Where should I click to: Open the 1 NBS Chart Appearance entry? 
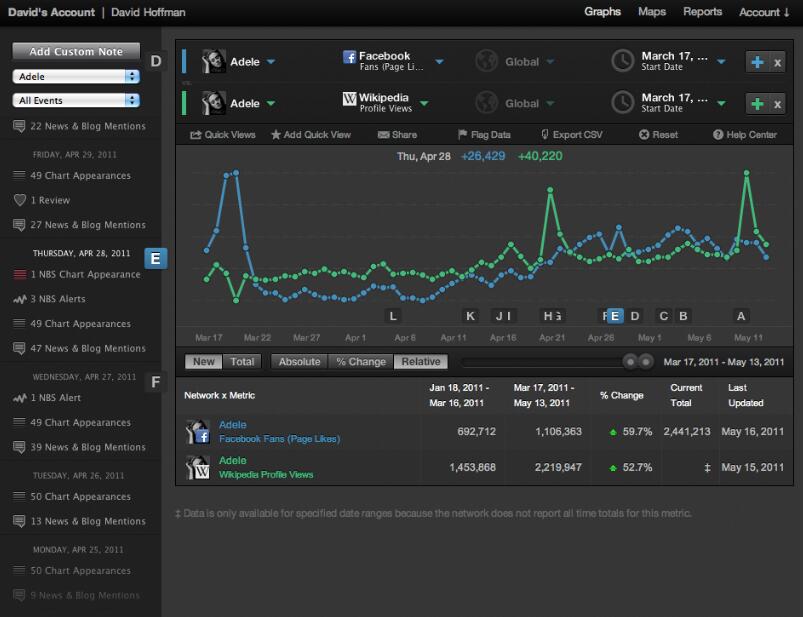click(x=77, y=274)
